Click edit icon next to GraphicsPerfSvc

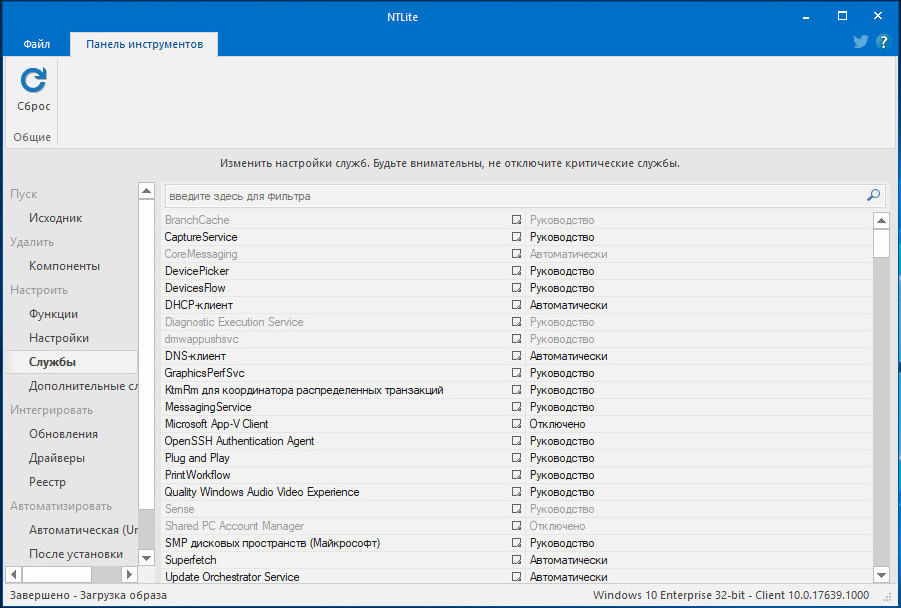coord(516,373)
